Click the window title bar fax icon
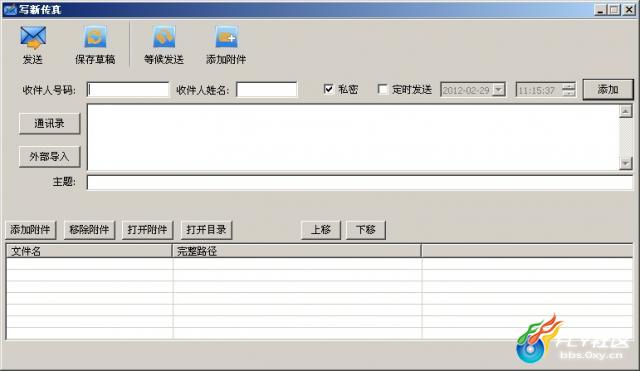Screen dimensions: 640x371 click(9, 9)
